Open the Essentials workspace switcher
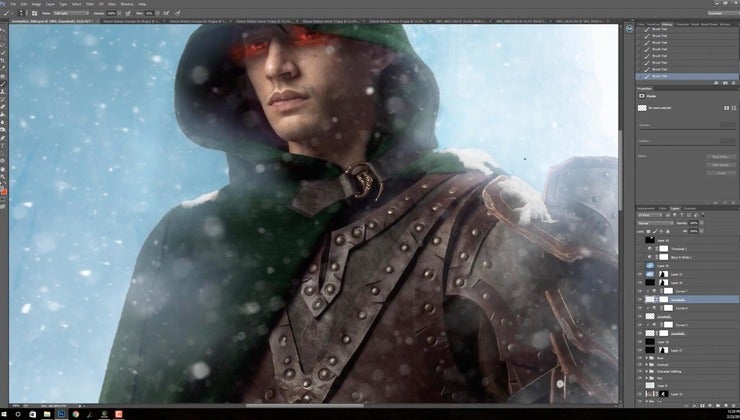The height and width of the screenshot is (420, 740). click(x=722, y=13)
